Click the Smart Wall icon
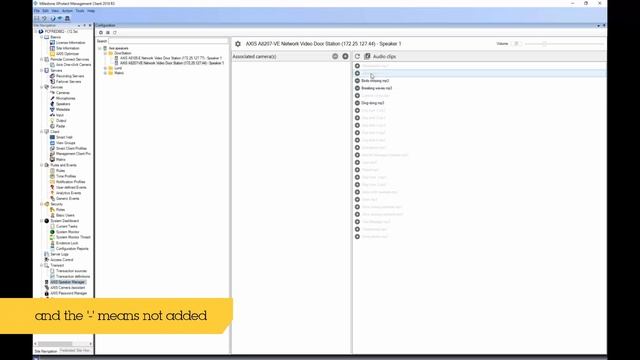 pos(52,138)
